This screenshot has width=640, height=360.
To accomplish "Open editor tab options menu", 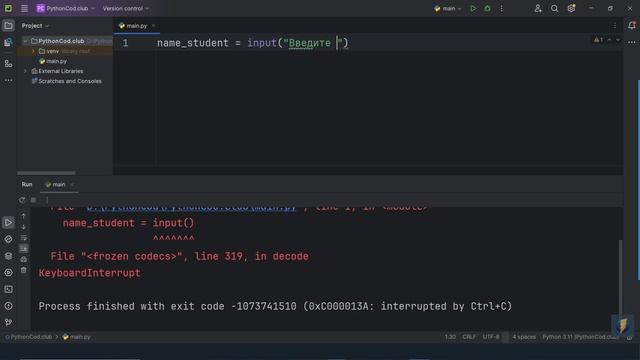I will [615, 26].
